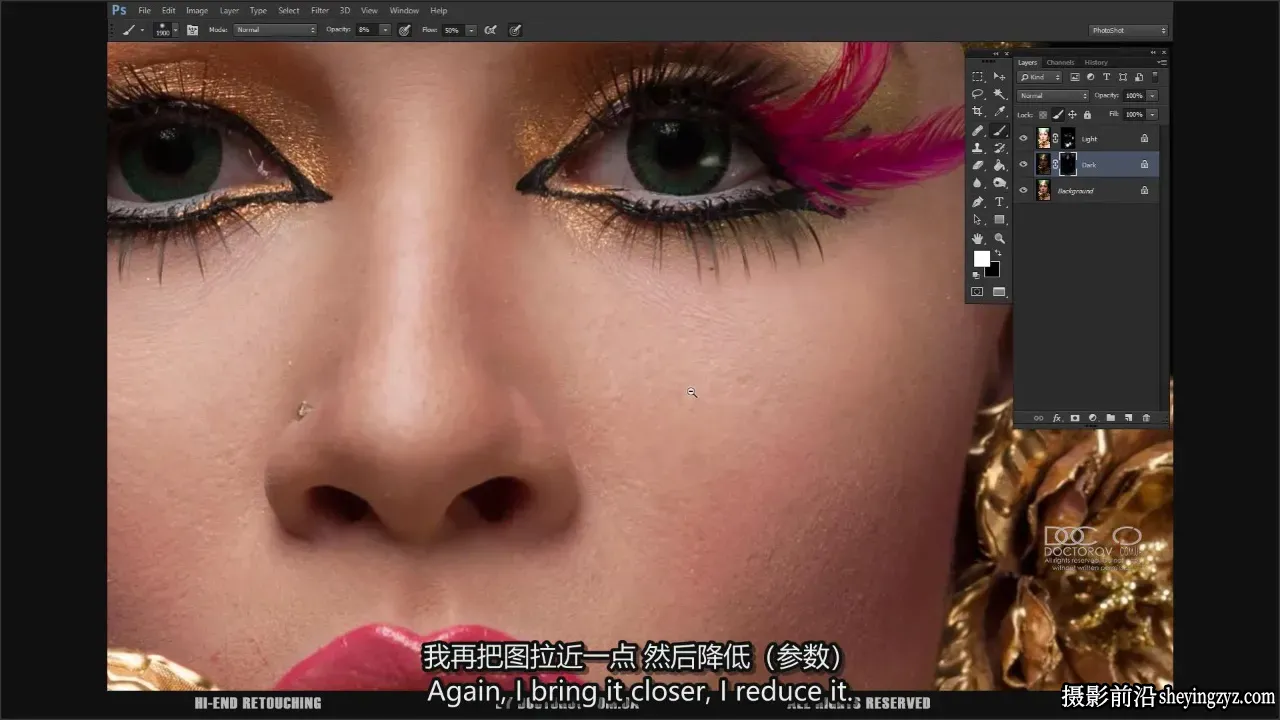Create a new layer group

coord(1110,418)
